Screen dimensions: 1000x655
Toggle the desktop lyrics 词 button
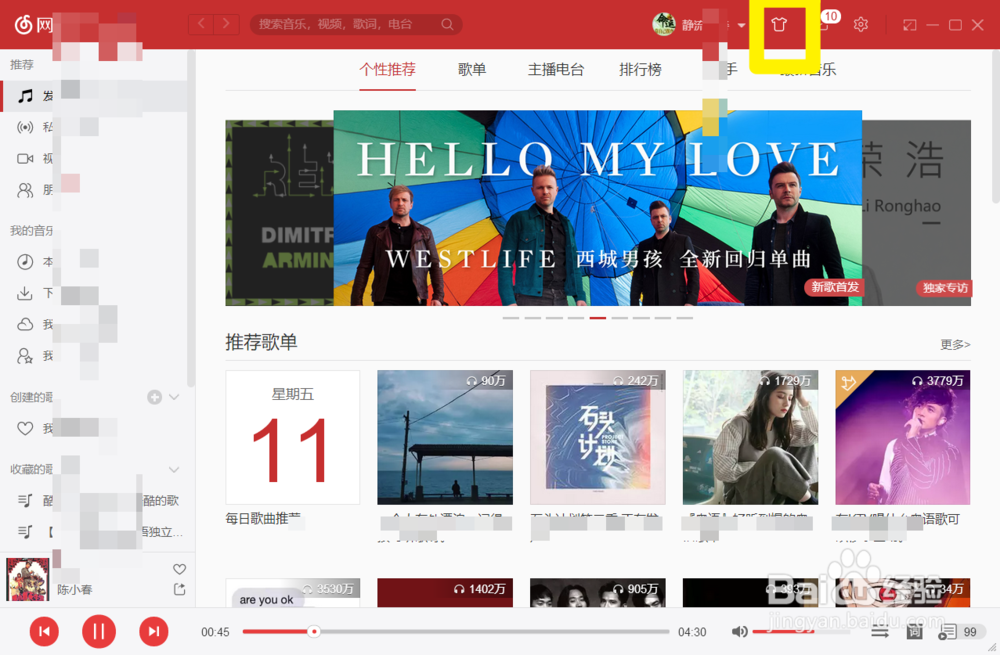pos(914,631)
